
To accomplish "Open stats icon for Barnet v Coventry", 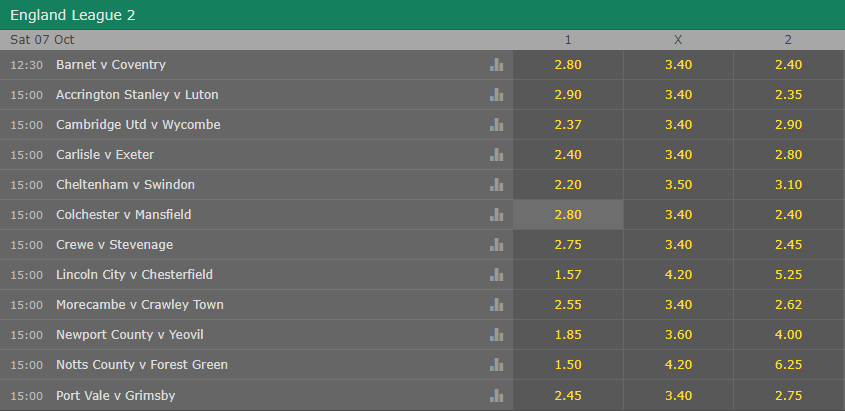I will [x=496, y=65].
